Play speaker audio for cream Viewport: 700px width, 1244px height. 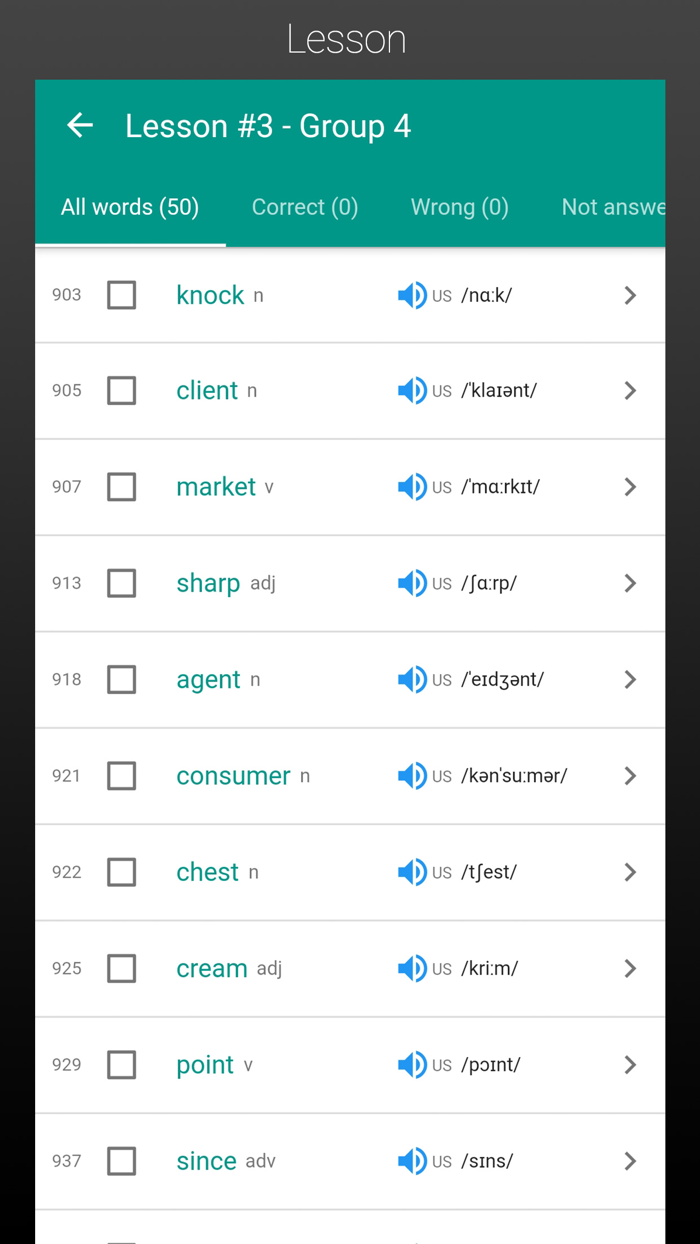[411, 968]
